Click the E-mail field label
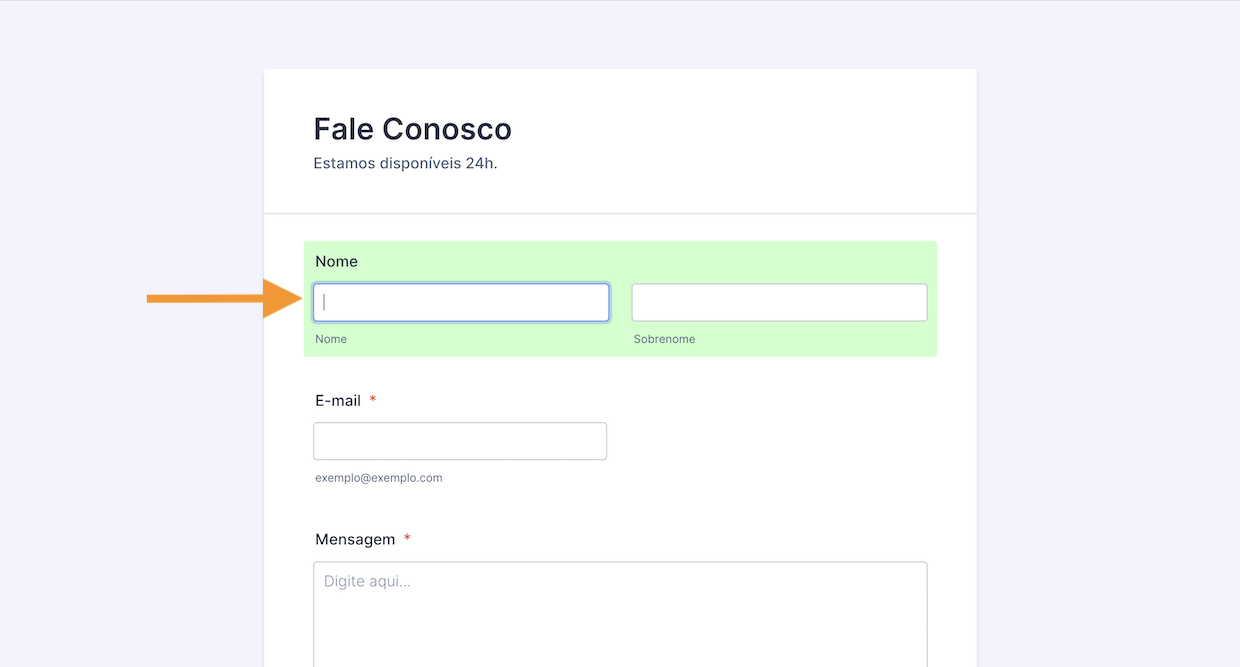 click(338, 400)
